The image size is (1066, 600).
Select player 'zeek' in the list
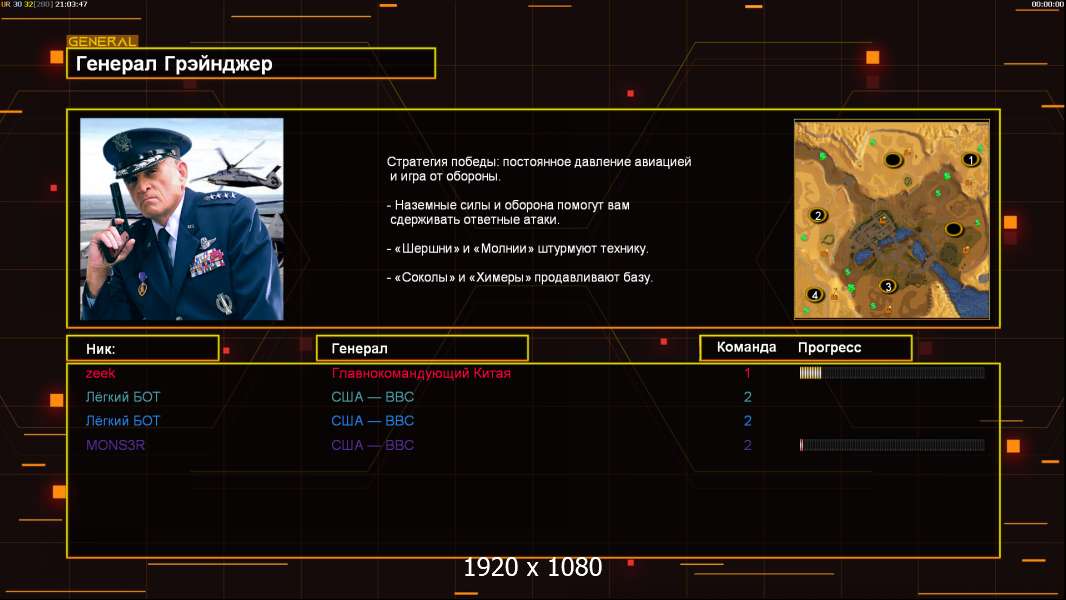[x=101, y=373]
